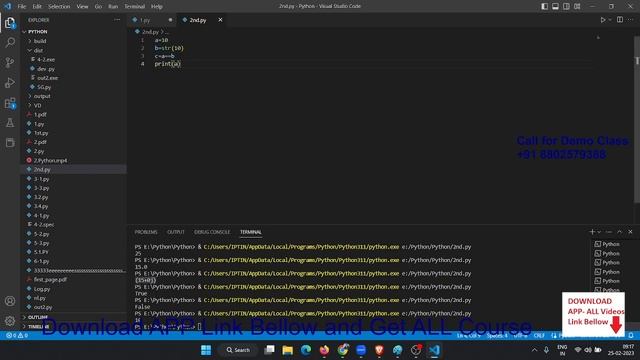This screenshot has width=640, height=360.
Task: Collapse the PYTHON workspace folder
Action: pos(73,31)
